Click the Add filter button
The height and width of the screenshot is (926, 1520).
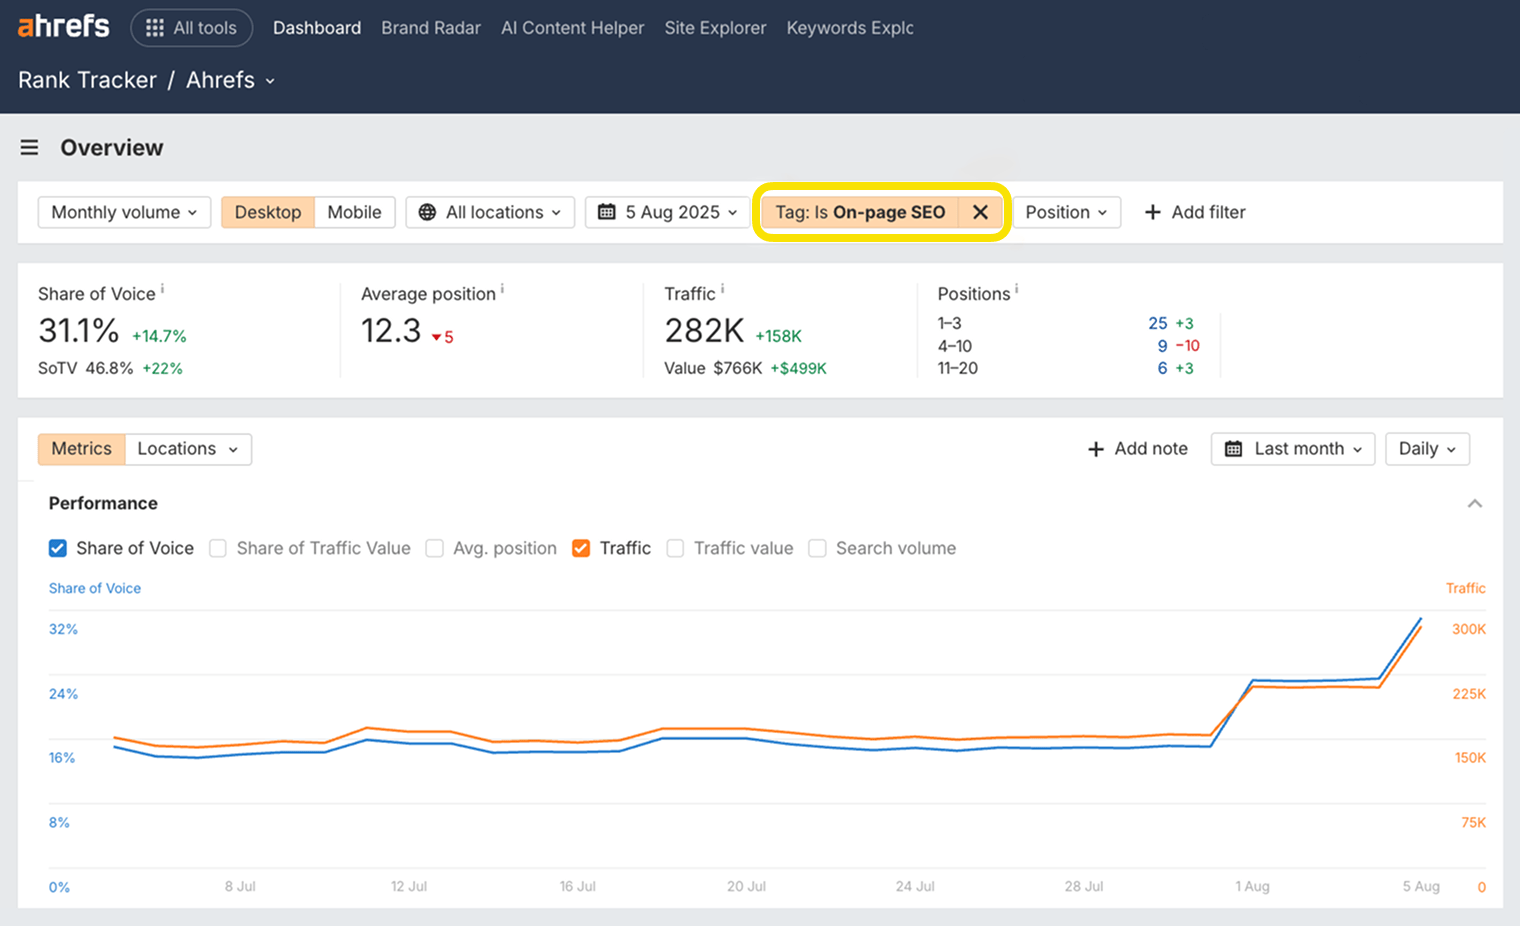pyautogui.click(x=1194, y=212)
